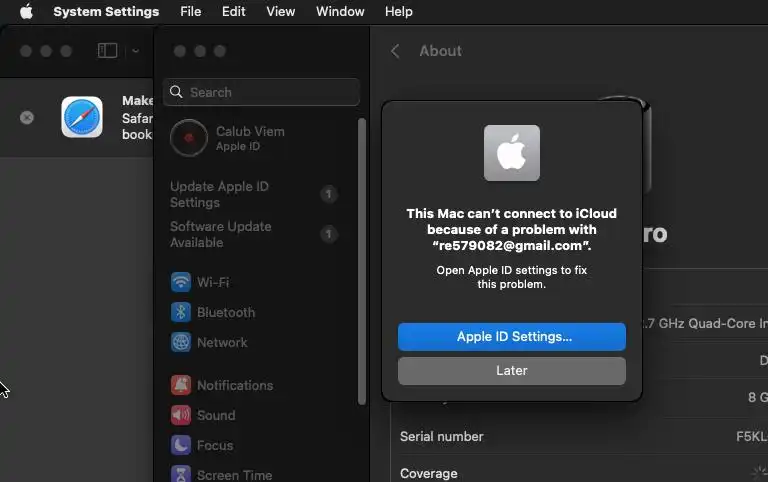Click the Network label in the sidebar
768x482 pixels.
222,342
